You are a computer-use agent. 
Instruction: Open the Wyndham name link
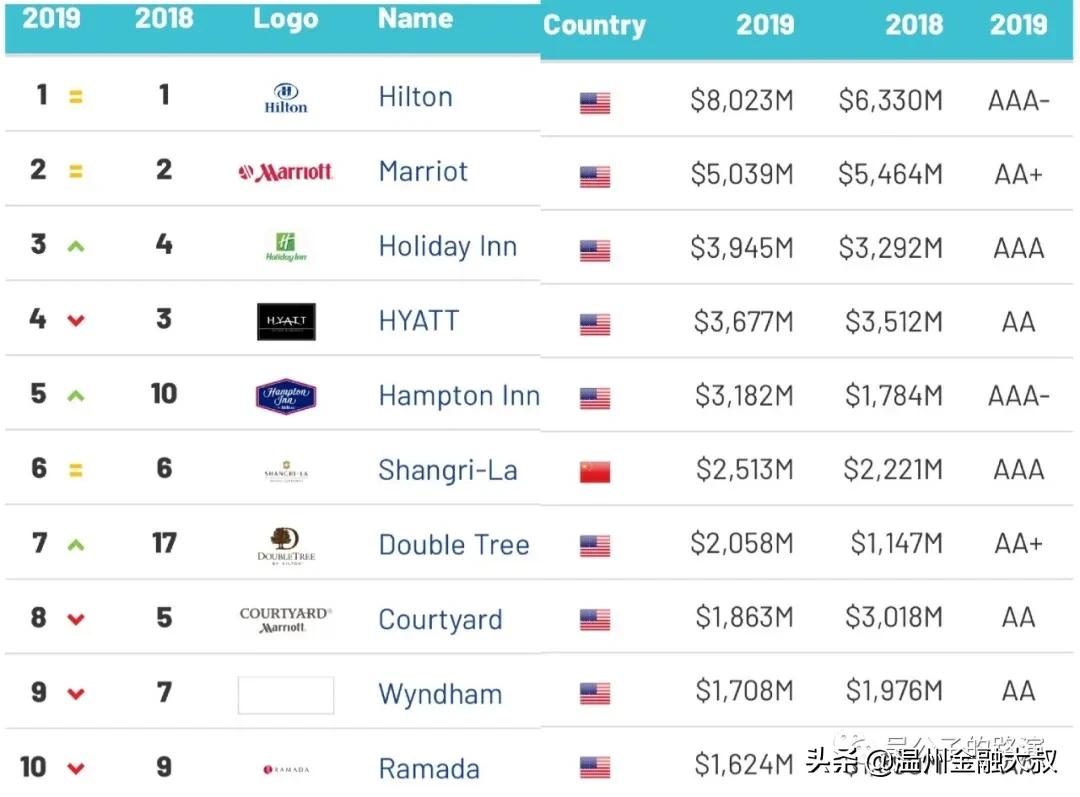pos(440,694)
